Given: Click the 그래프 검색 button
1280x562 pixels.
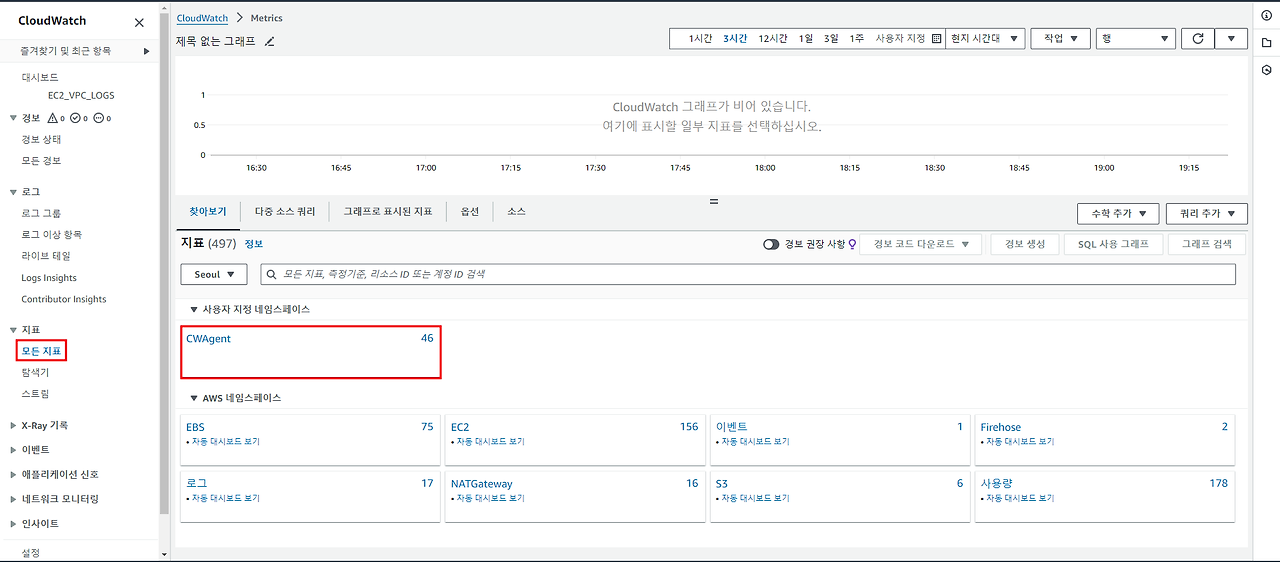Looking at the screenshot, I should [x=1207, y=244].
